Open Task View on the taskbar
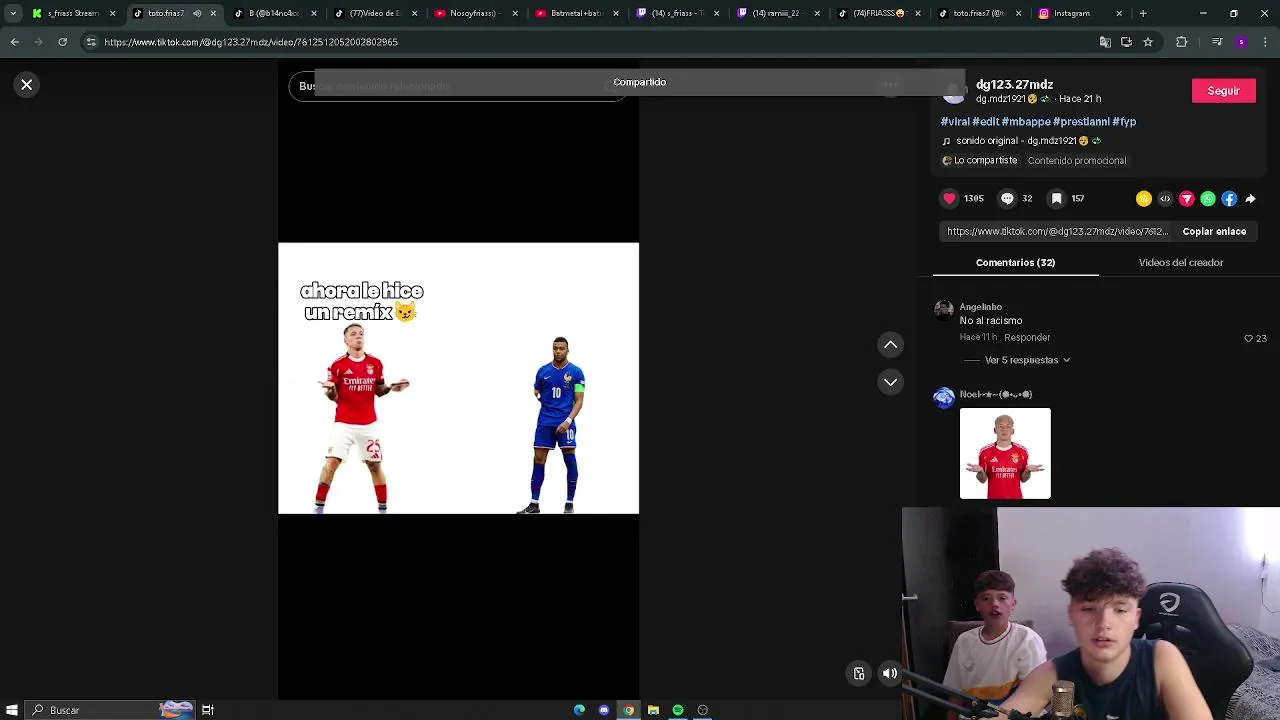 pyautogui.click(x=208, y=710)
